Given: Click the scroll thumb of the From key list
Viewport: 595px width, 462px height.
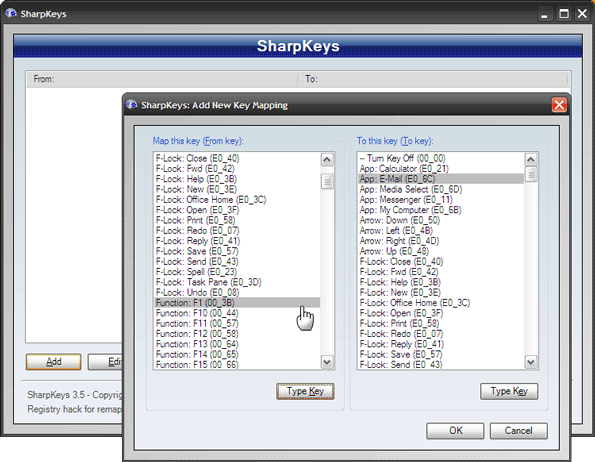Looking at the screenshot, I should coord(327,181).
